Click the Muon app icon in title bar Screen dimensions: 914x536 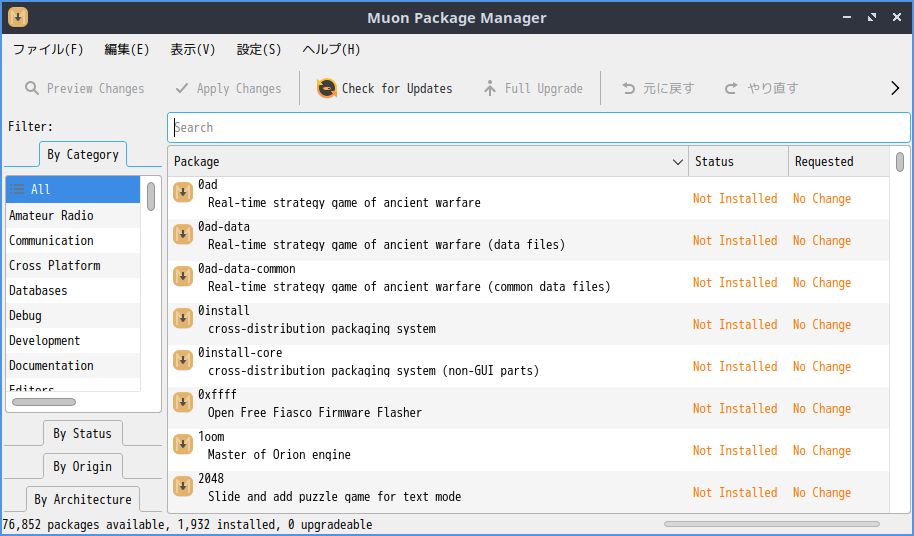tap(18, 17)
